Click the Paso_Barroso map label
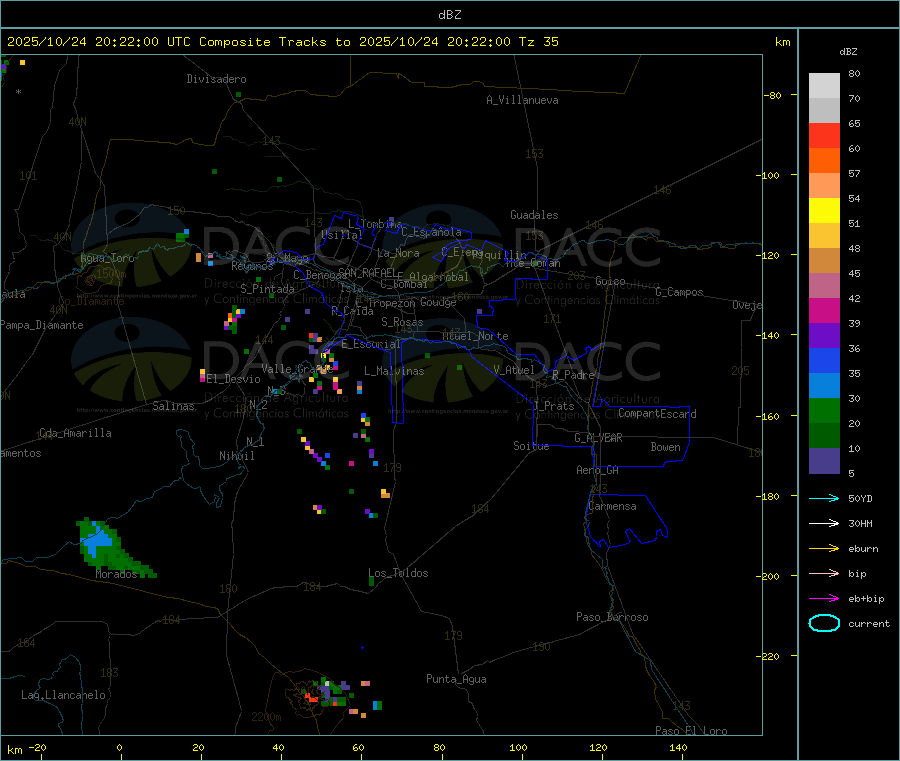Image resolution: width=900 pixels, height=761 pixels. point(612,617)
